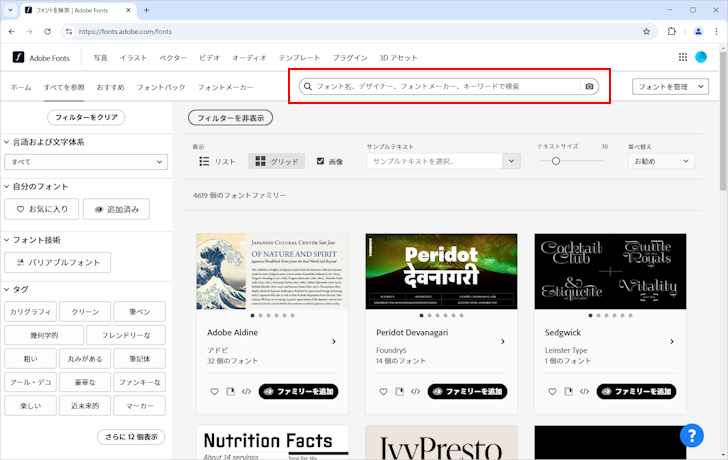Viewport: 728px width, 460px height.
Task: Click the add-to-pack icon under Sedgwick
Action: pos(568,391)
